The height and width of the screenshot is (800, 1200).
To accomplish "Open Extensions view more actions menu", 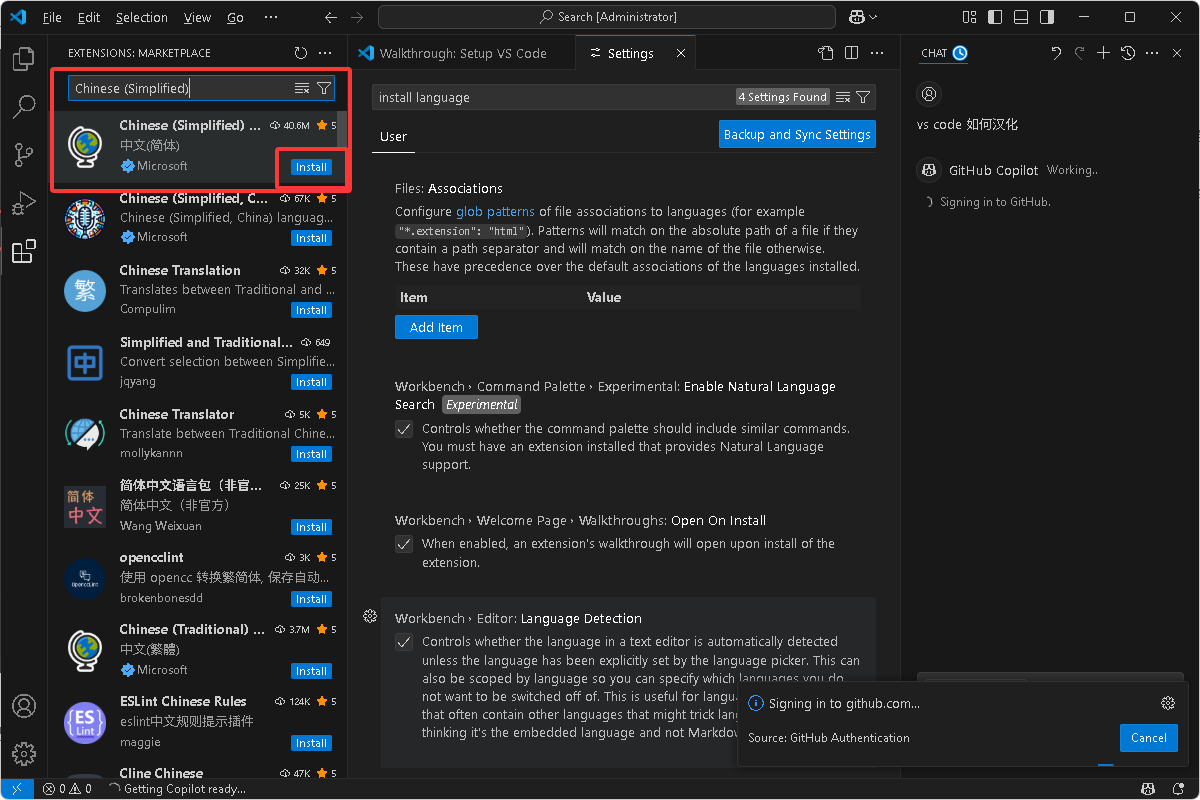I will tap(325, 53).
